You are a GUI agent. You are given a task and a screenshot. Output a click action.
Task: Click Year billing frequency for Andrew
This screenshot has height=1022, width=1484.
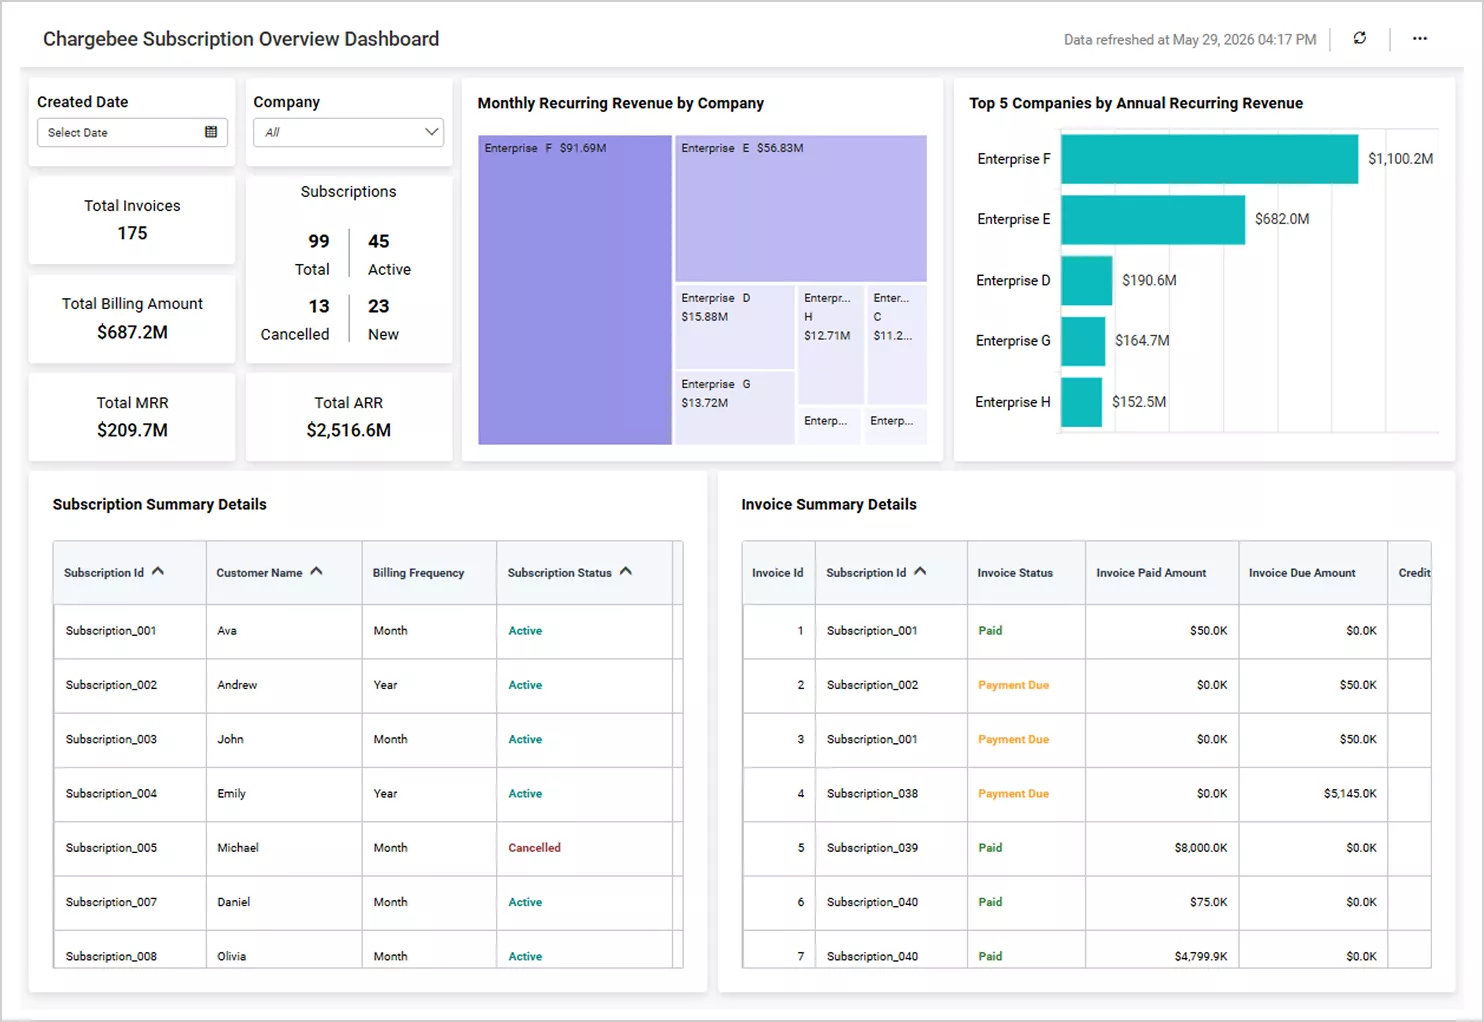click(385, 685)
